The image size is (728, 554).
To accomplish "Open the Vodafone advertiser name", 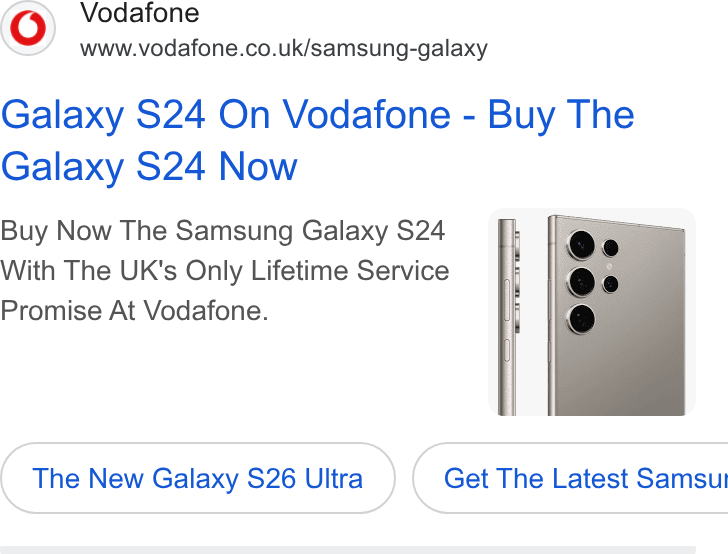I will click(x=140, y=13).
